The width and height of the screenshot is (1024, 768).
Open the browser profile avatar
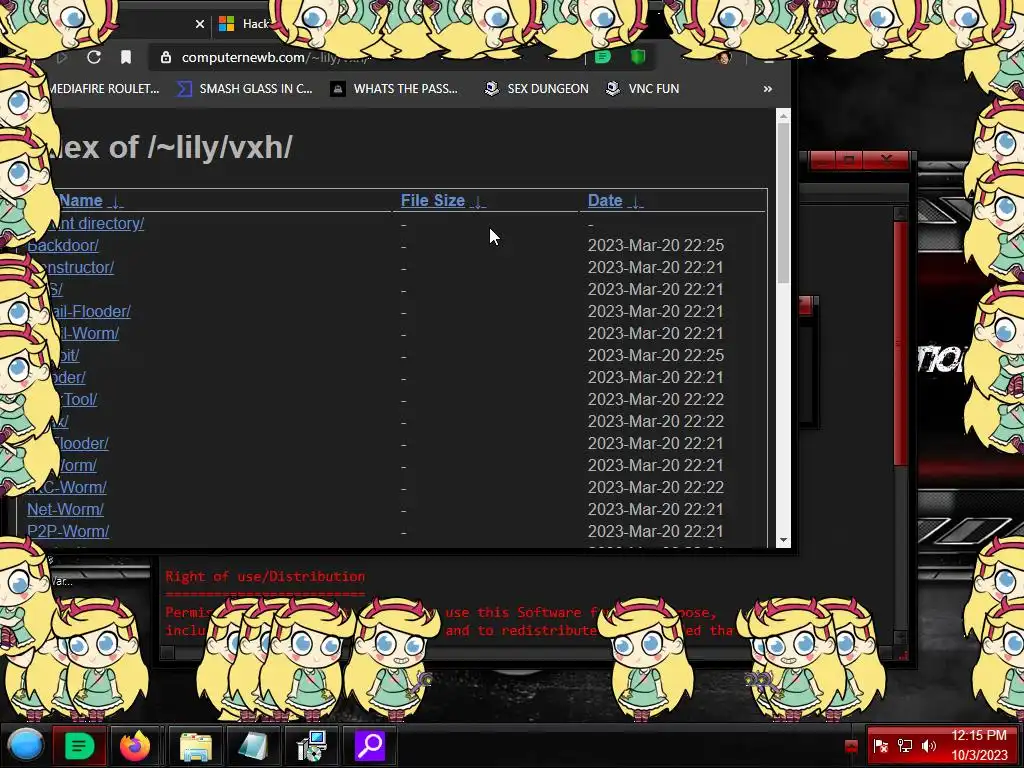pyautogui.click(x=724, y=57)
